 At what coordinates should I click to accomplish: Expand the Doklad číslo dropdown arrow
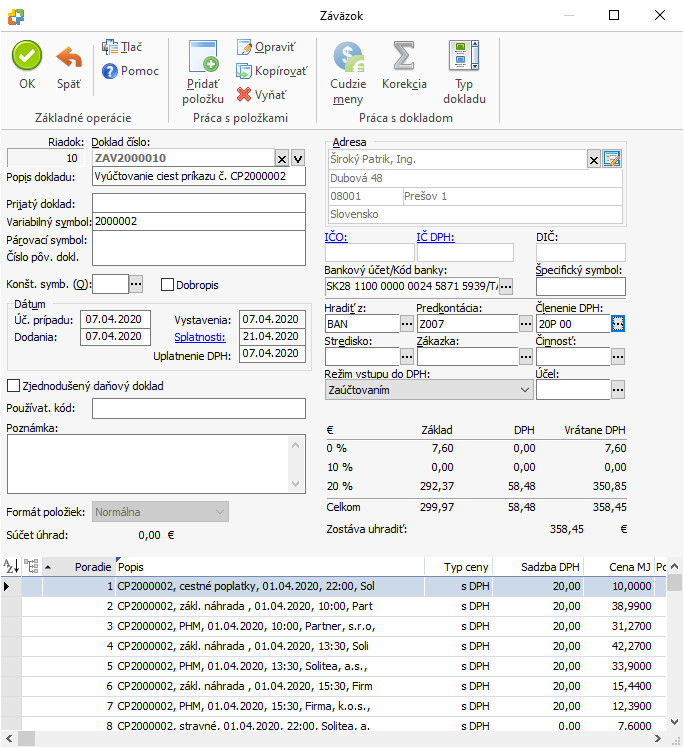tap(298, 159)
